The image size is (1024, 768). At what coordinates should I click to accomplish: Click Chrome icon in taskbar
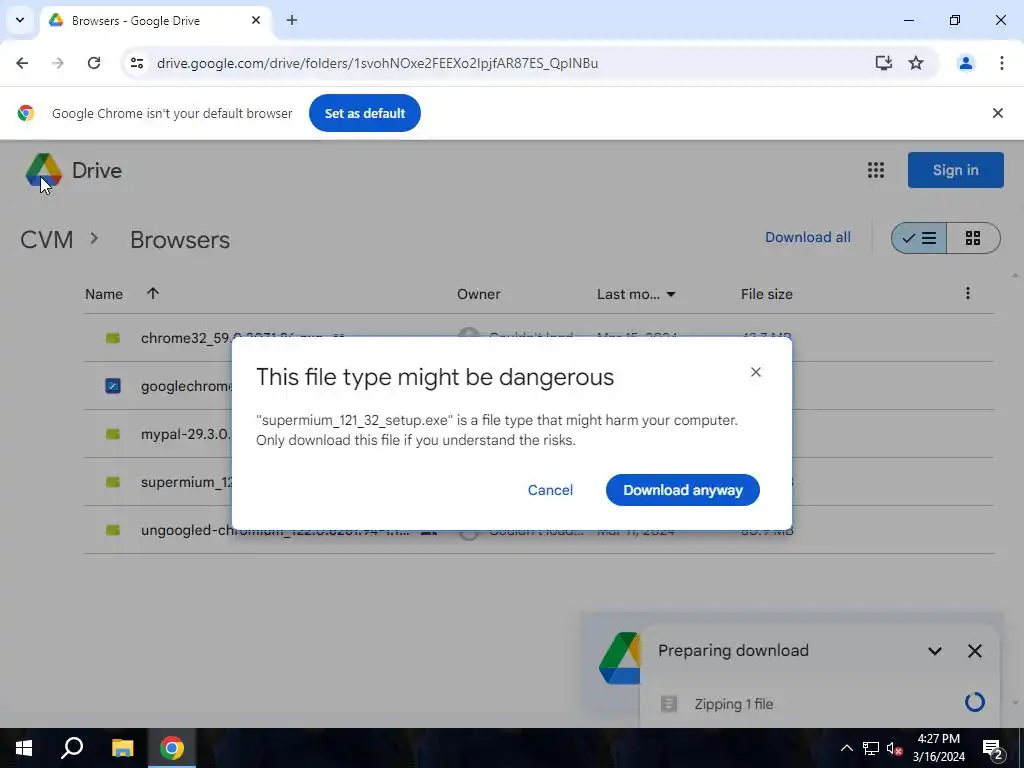click(172, 748)
